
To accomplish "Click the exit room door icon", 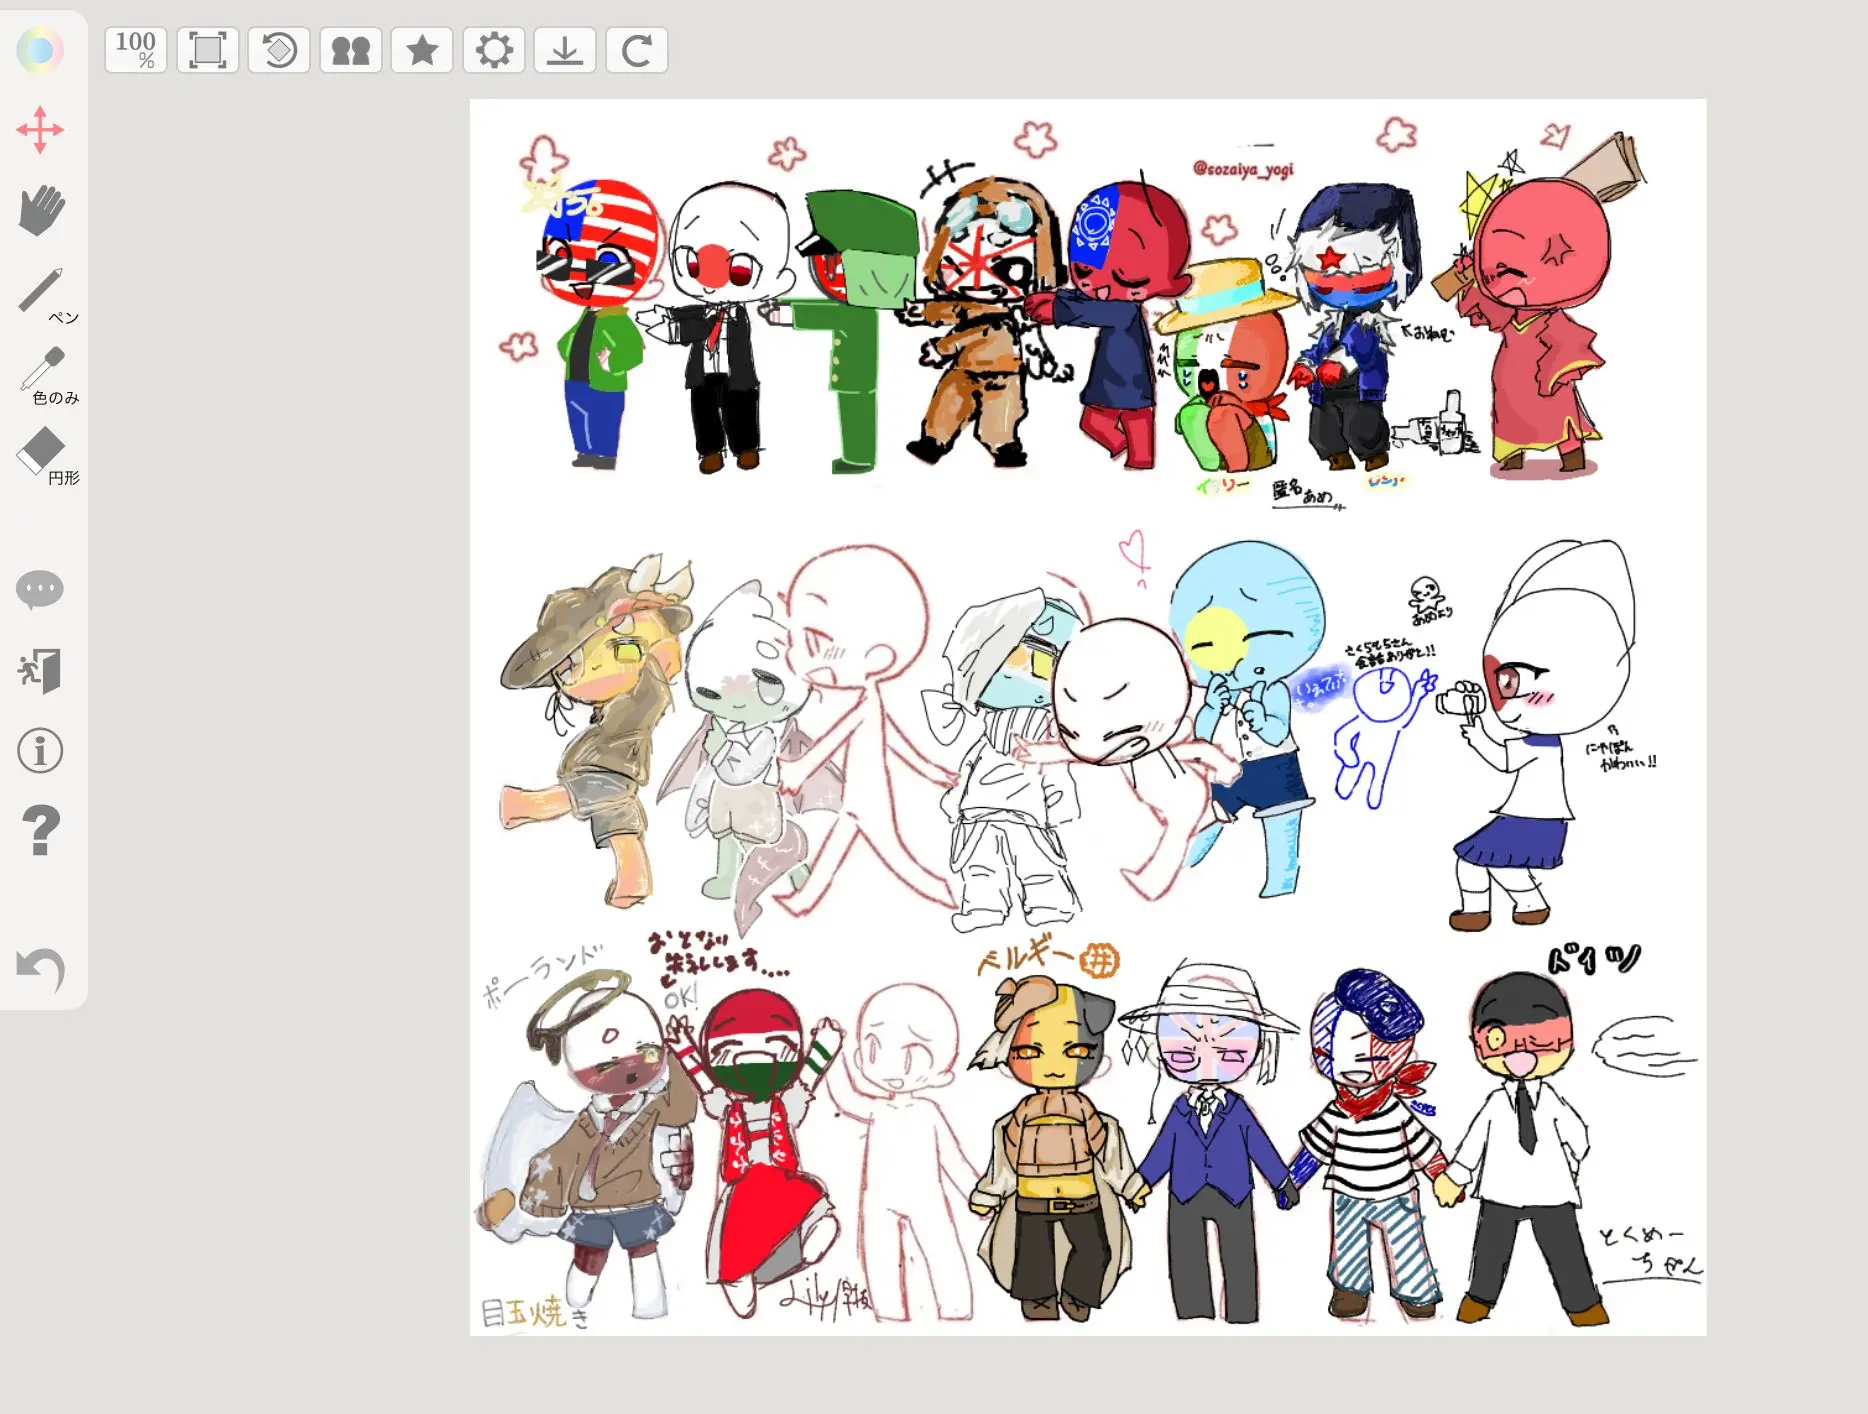I will pos(40,670).
